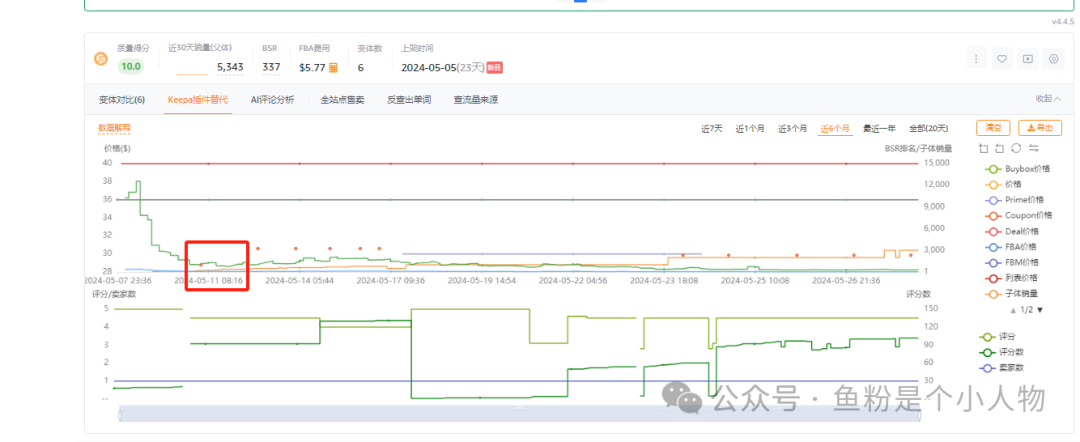
Task: Toggle the 列表价格 legend series
Action: click(x=1012, y=278)
